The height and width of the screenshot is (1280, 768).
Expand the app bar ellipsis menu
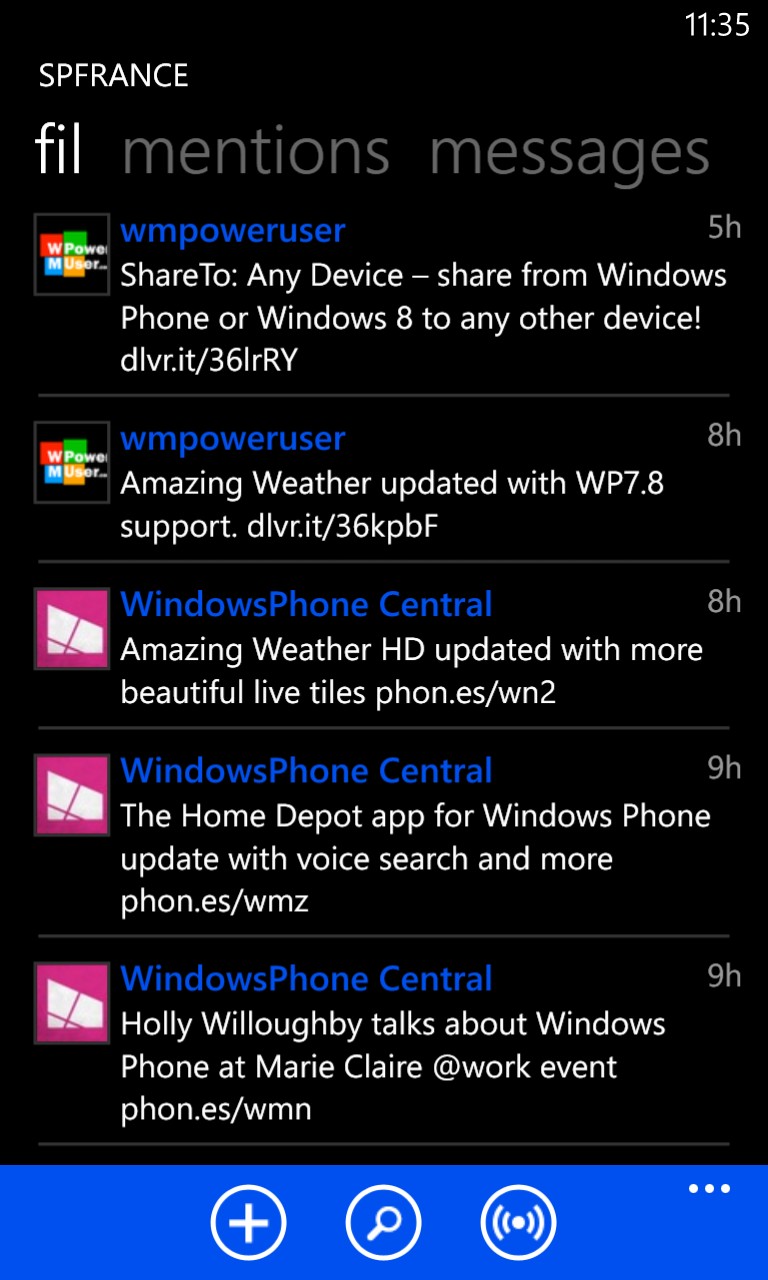pos(709,1189)
